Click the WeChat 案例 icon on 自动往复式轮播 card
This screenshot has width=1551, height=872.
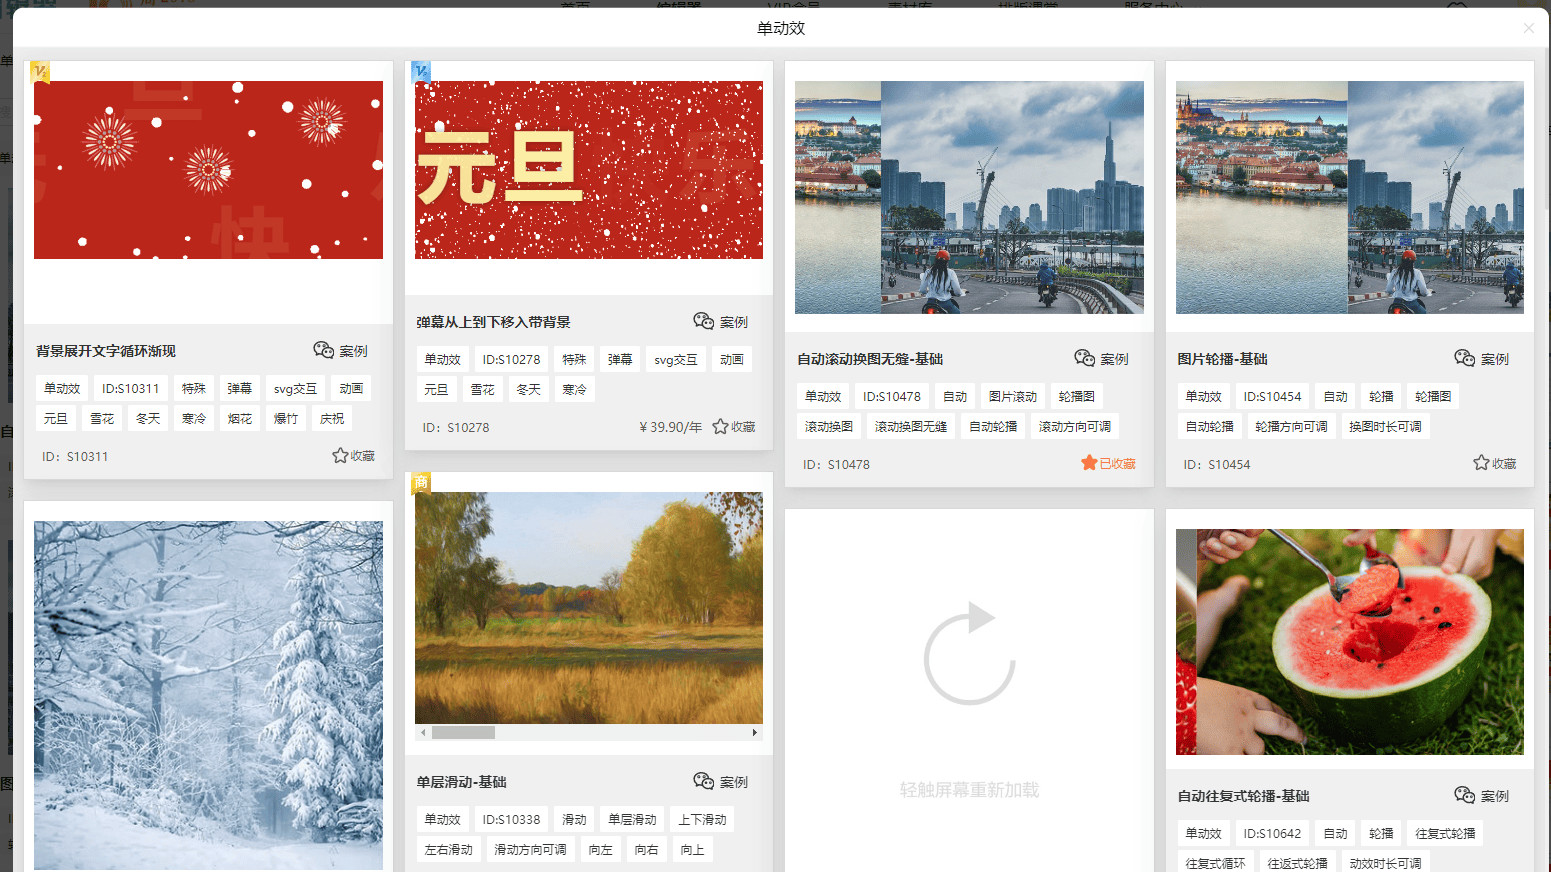tap(1465, 796)
